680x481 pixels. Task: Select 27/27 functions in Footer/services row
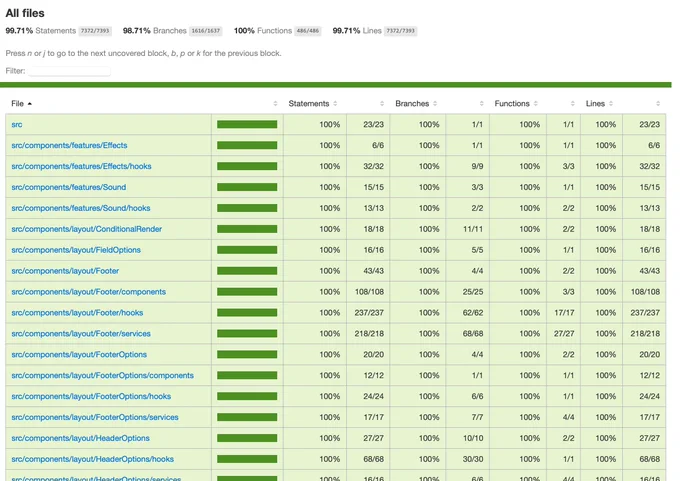click(564, 334)
